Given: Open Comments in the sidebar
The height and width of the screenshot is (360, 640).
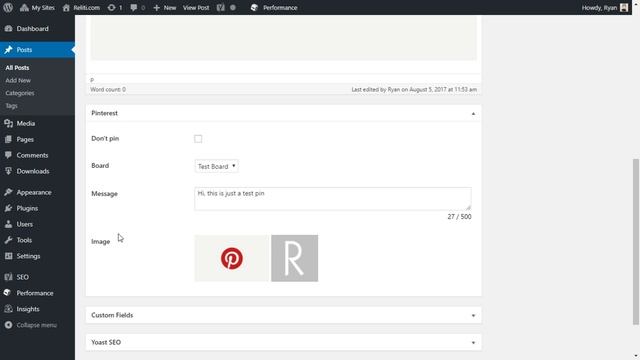Looking at the screenshot, I should [x=37, y=155].
